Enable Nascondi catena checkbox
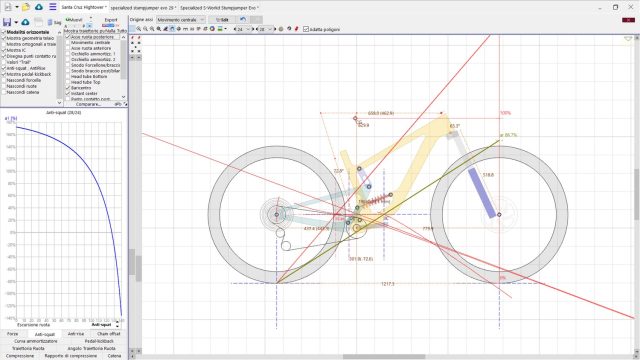 4,92
